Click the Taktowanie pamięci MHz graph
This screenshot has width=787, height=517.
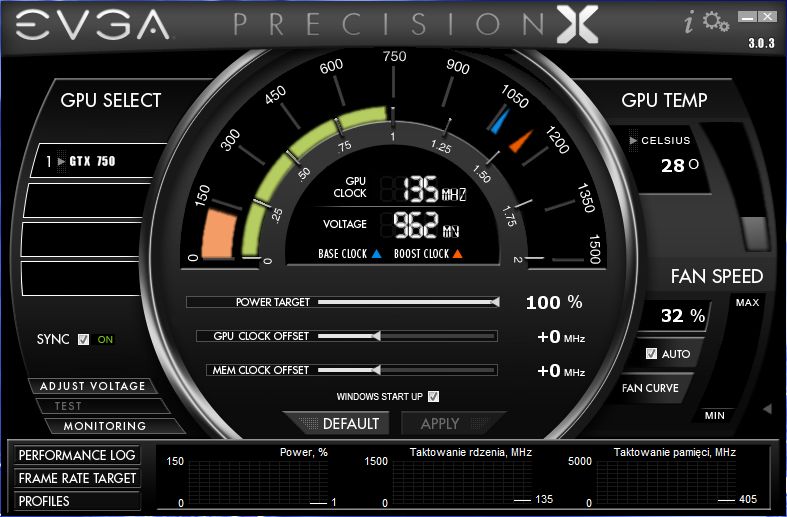click(x=666, y=481)
